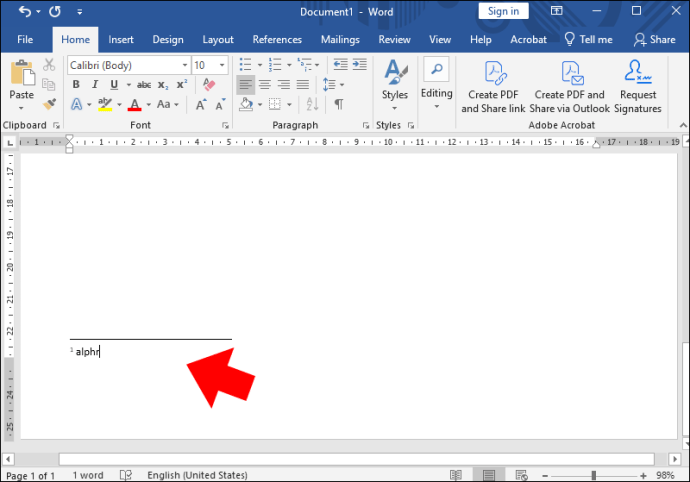Switch to the References tab

pyautogui.click(x=277, y=40)
